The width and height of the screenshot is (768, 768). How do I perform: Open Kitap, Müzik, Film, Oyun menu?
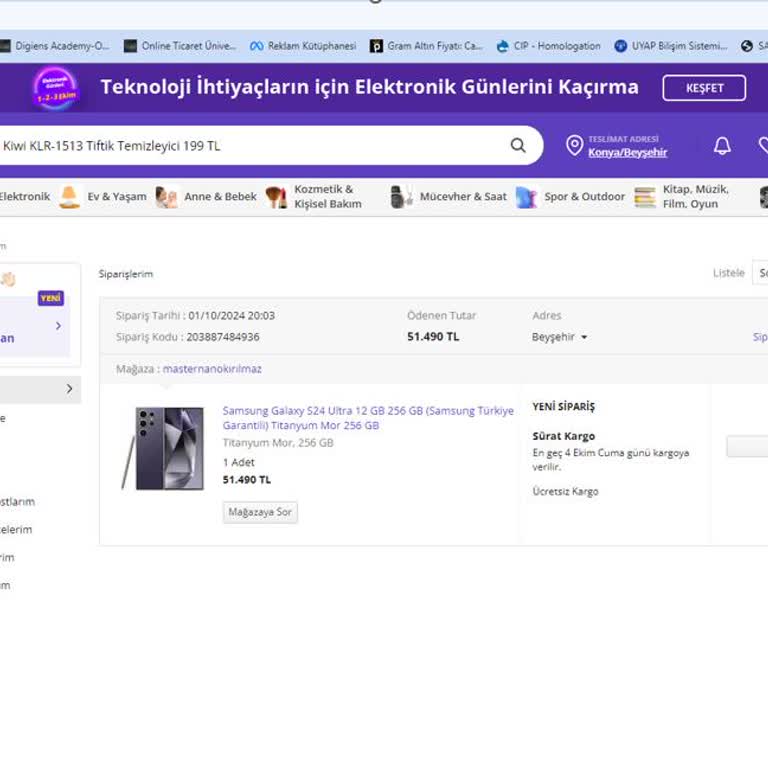coord(696,197)
